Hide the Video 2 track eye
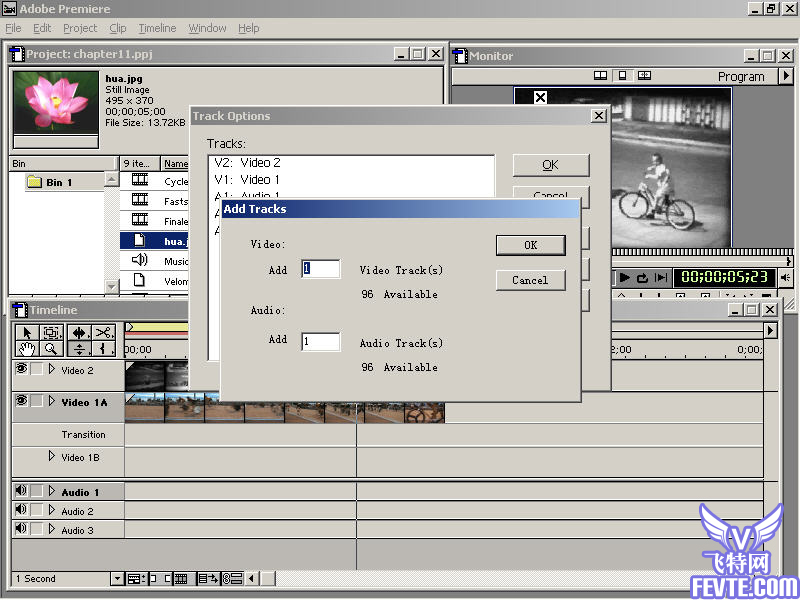 click(x=21, y=368)
